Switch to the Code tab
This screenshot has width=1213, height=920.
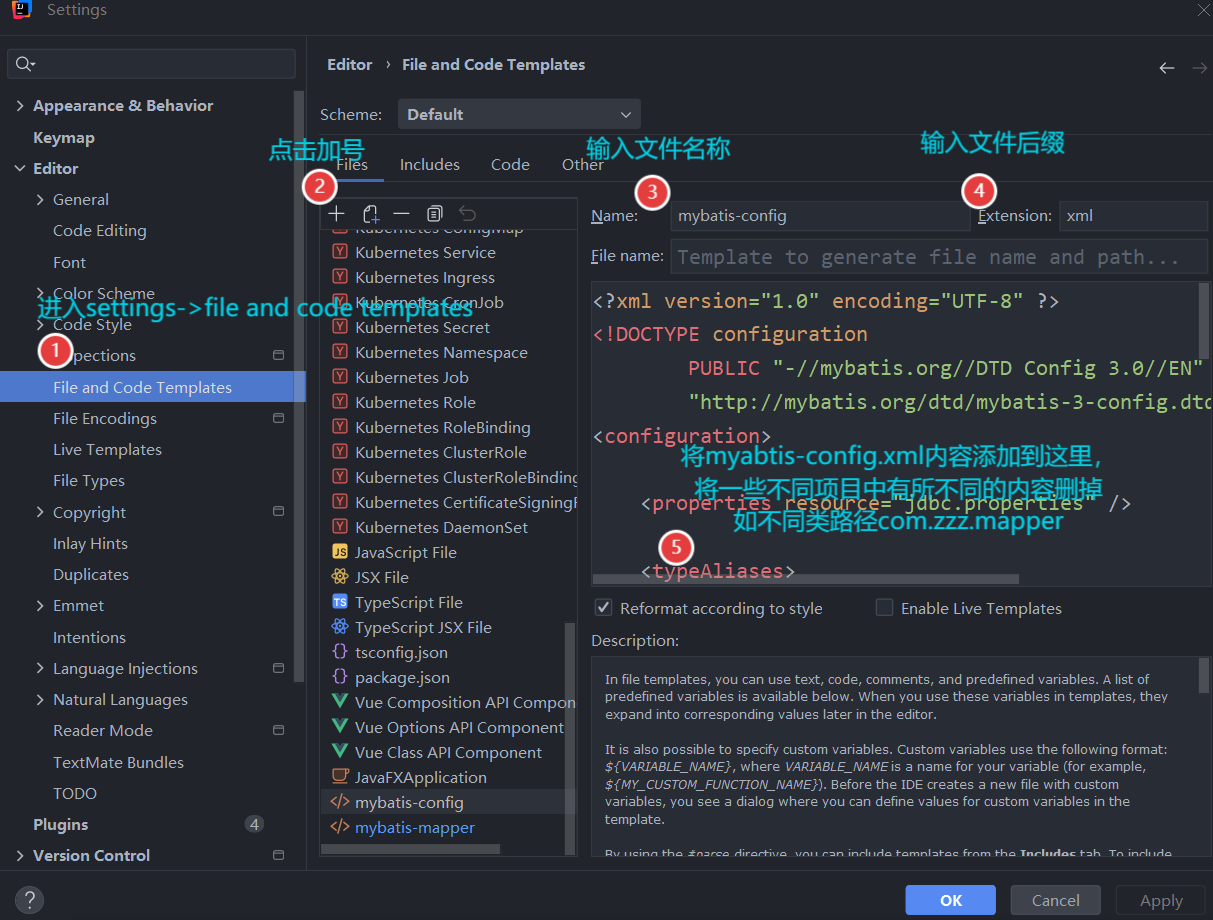(x=510, y=164)
